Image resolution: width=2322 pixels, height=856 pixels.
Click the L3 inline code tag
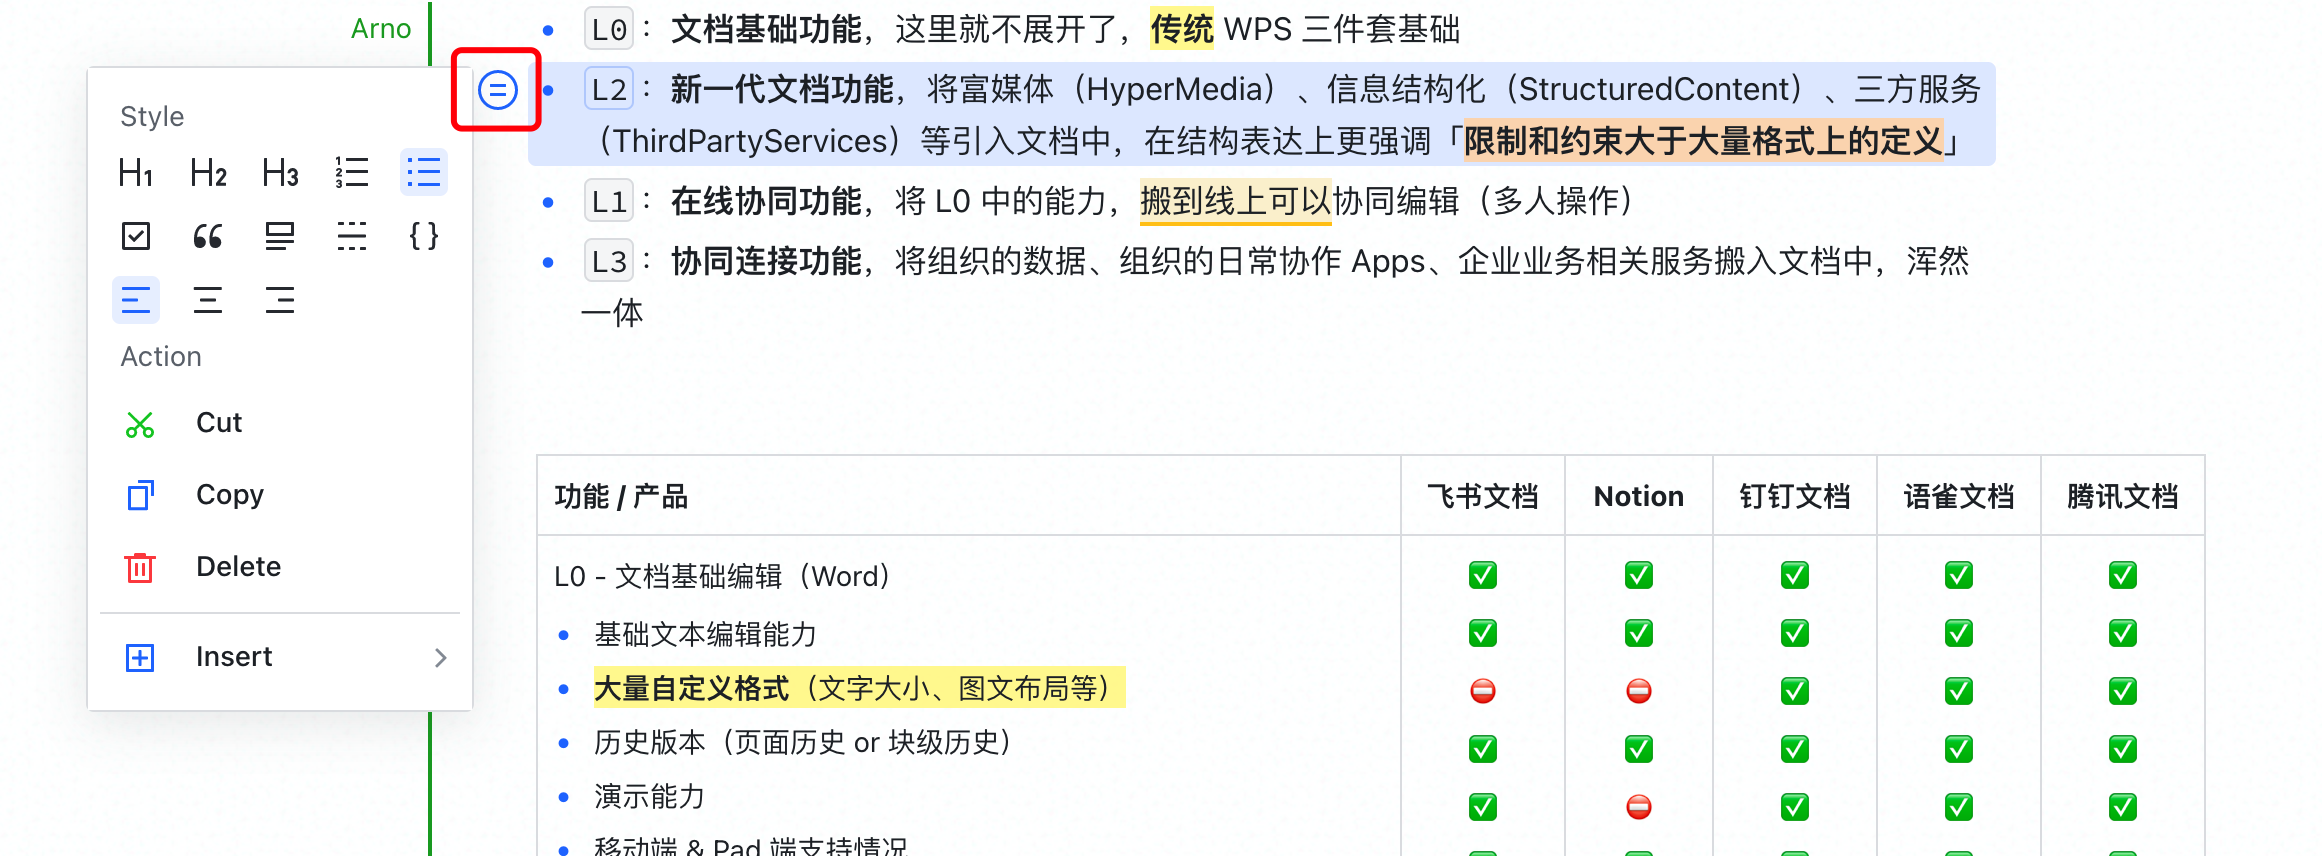[x=609, y=262]
